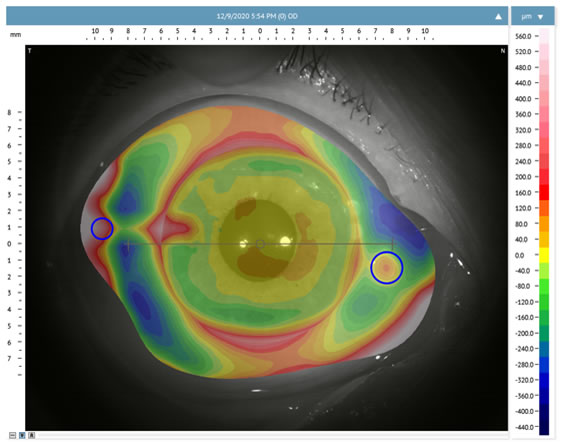563x443 pixels.
Task: Click the minus icon below the map
Action: coord(13,435)
